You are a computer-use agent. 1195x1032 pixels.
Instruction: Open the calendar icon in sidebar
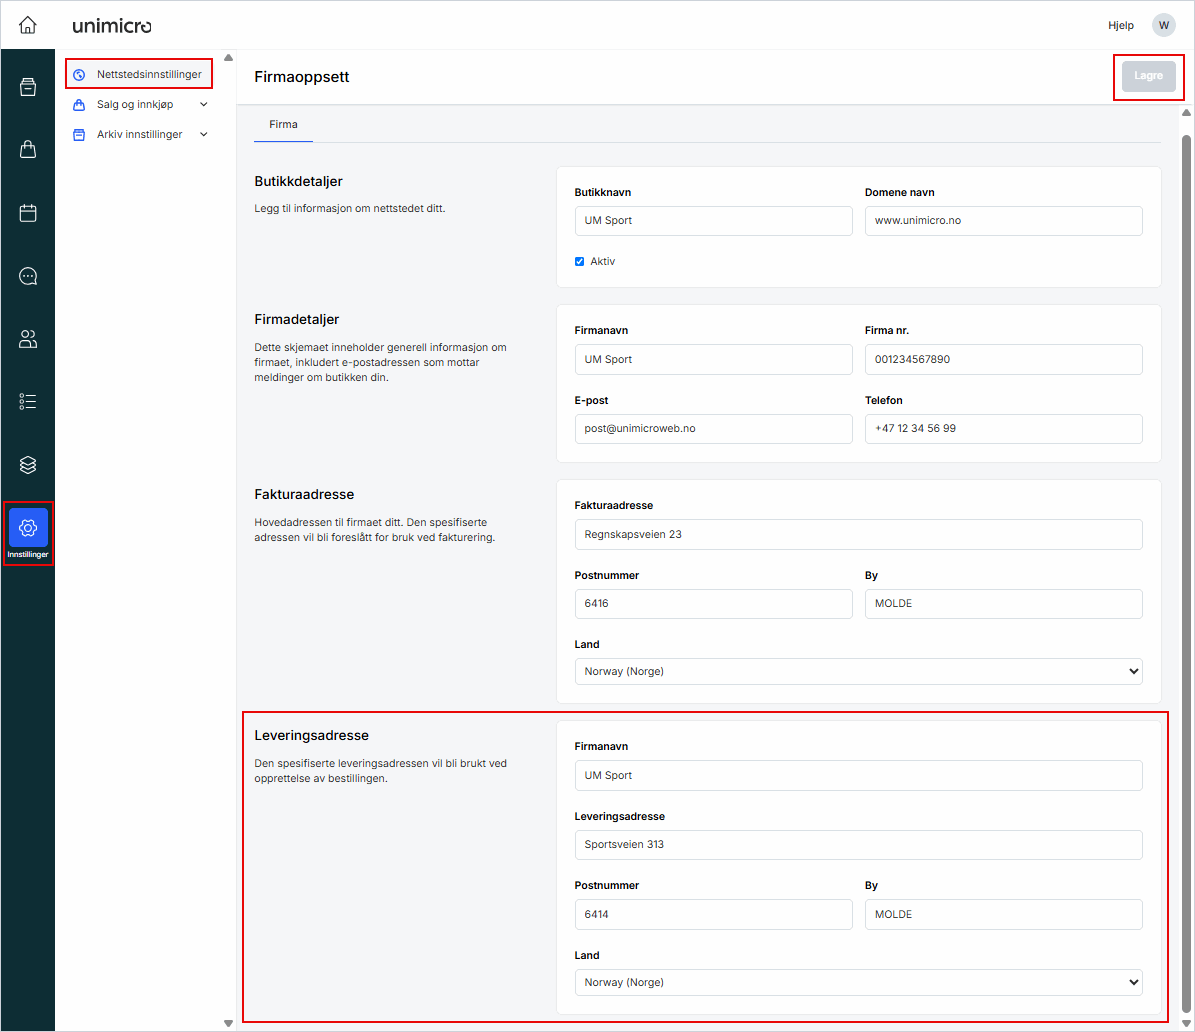(28, 213)
